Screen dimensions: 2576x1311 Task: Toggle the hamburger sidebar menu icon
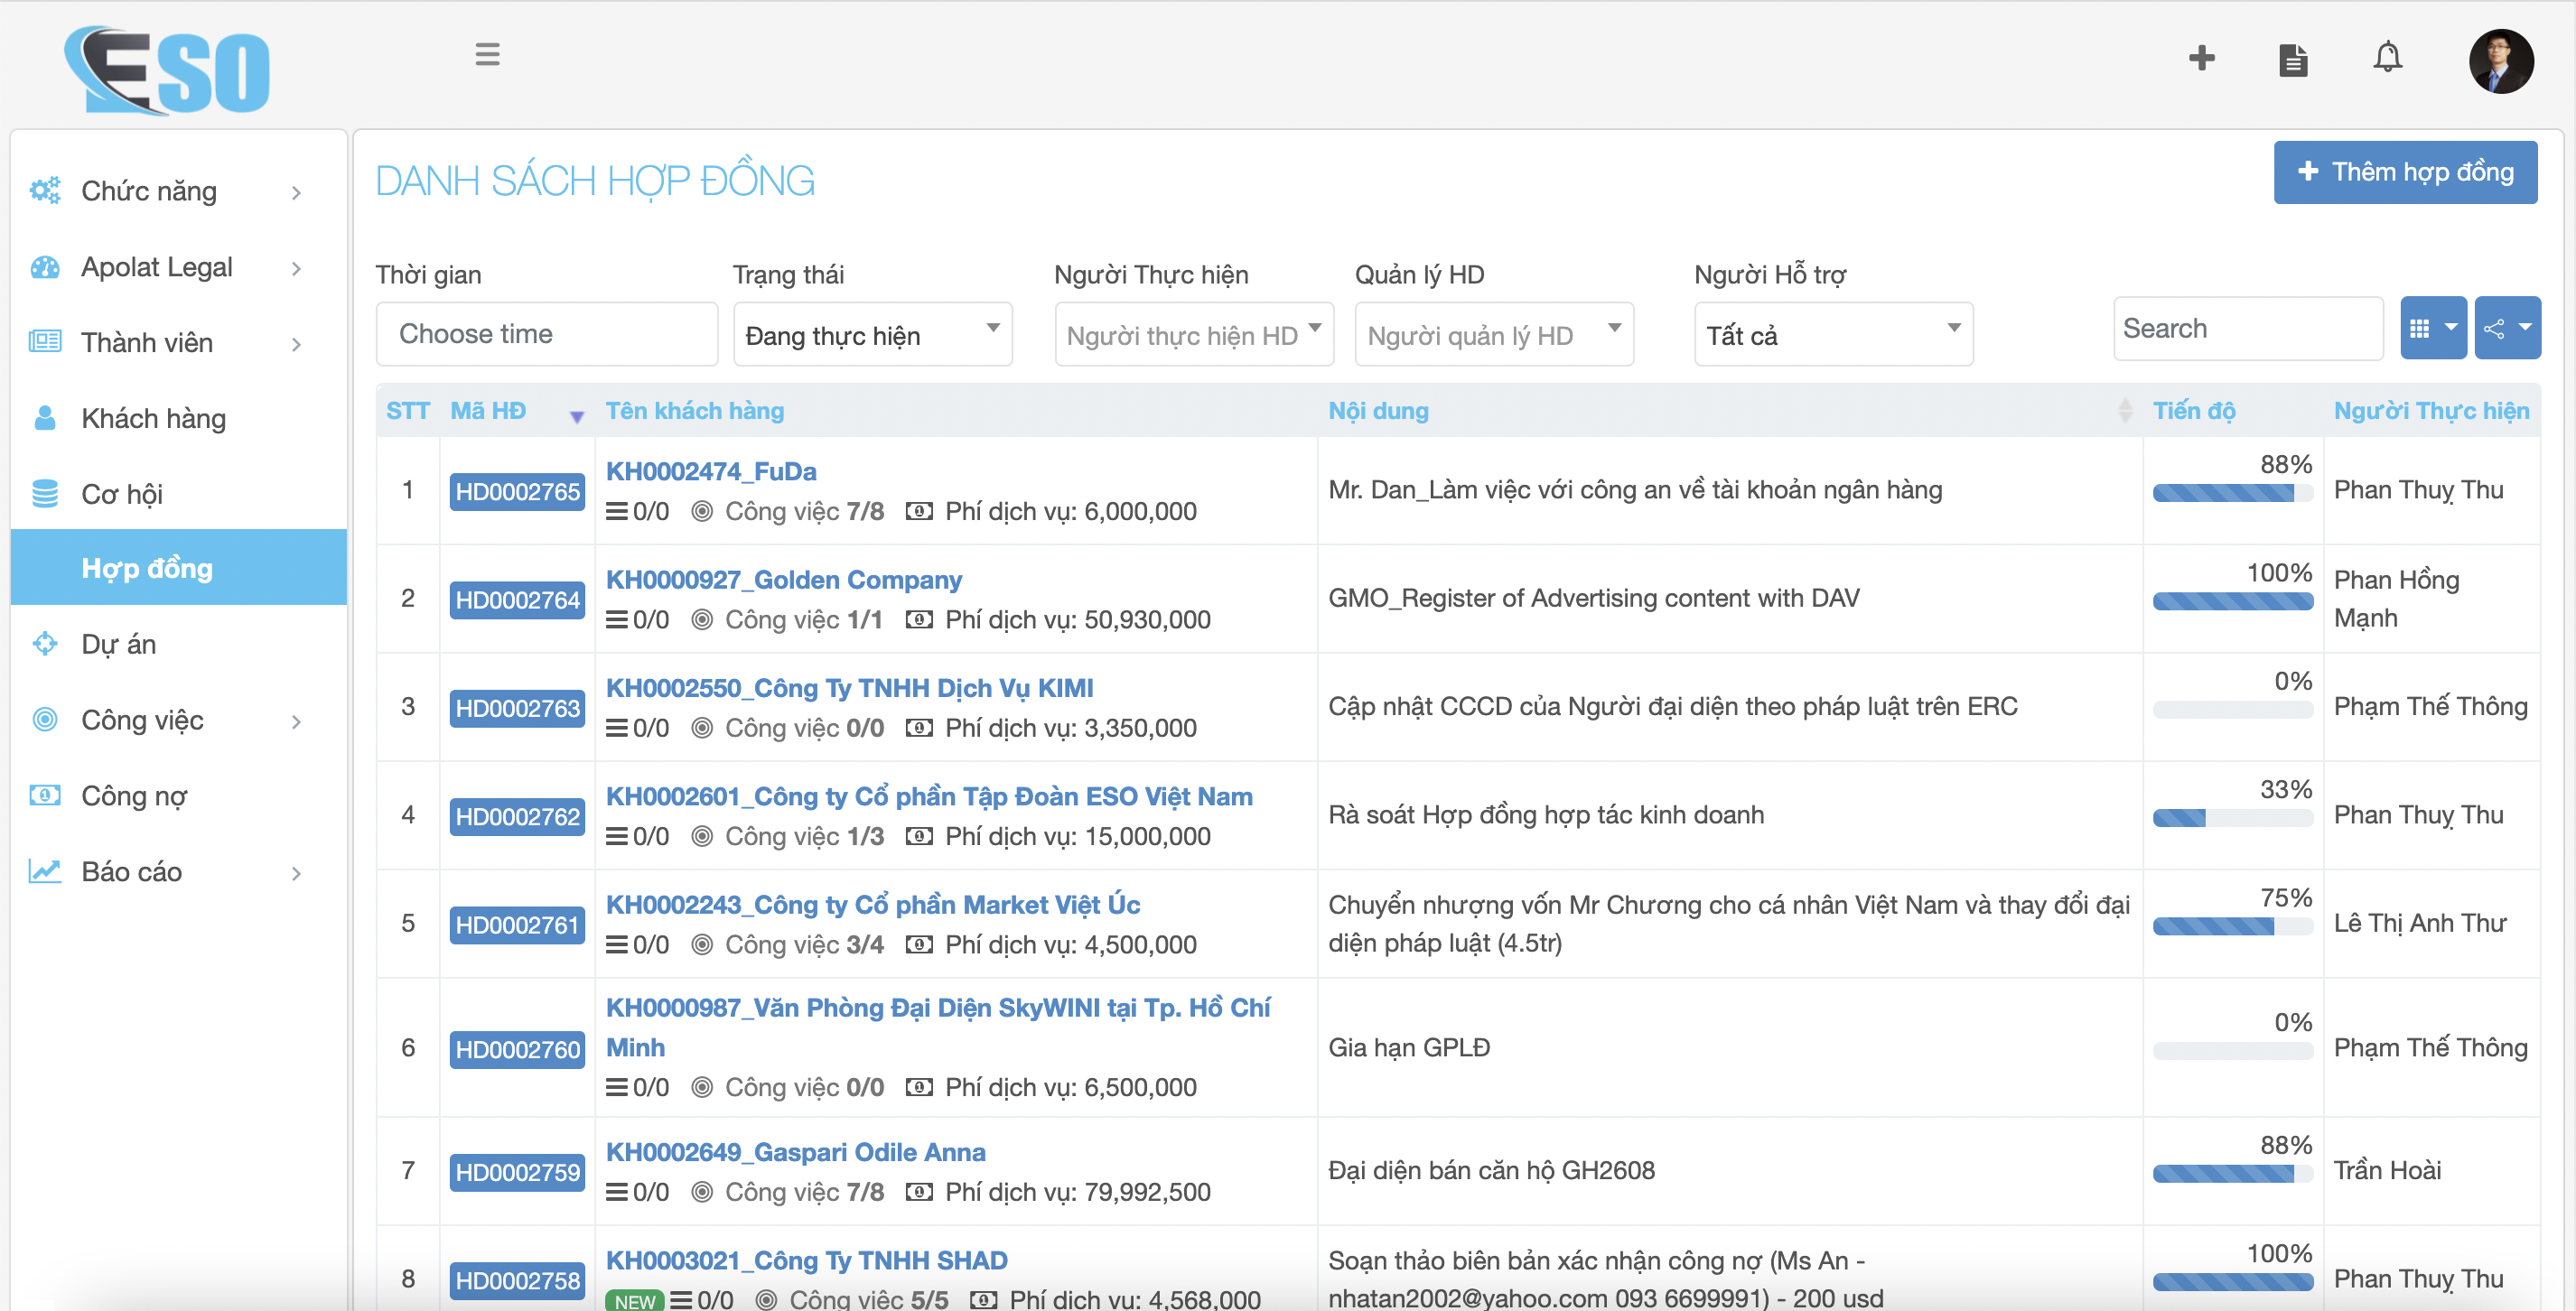487,54
